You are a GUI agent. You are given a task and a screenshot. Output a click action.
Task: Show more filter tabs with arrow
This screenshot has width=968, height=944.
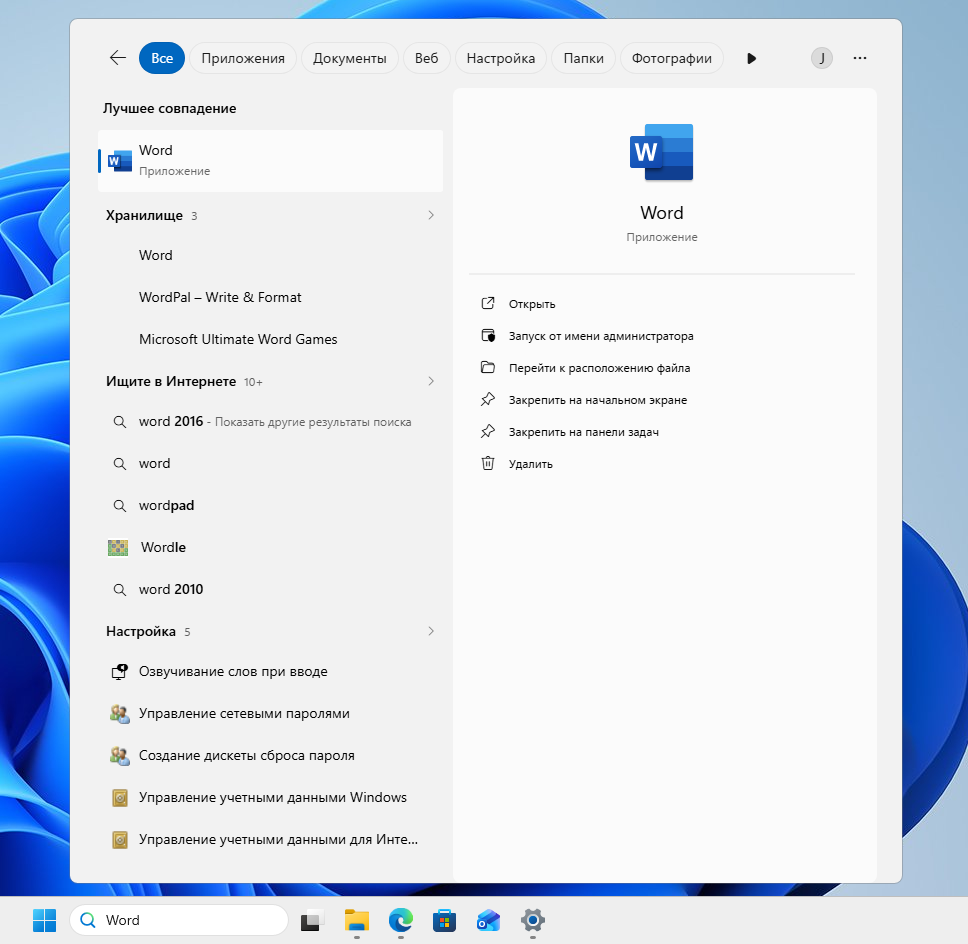pos(751,59)
